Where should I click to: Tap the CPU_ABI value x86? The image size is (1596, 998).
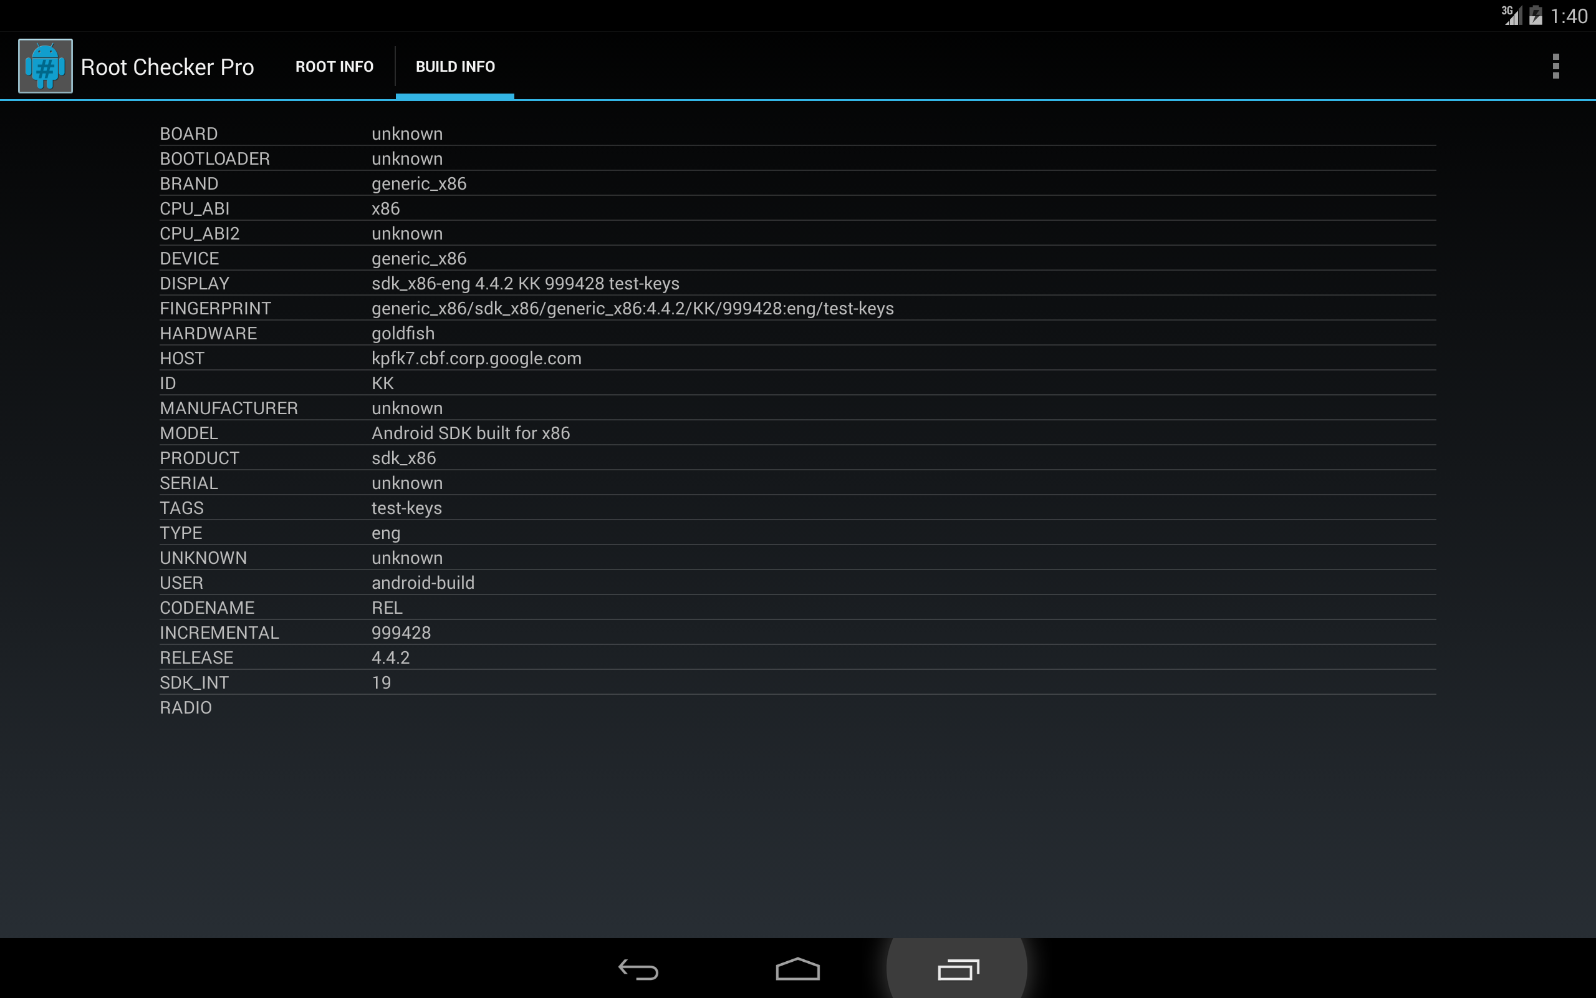point(386,209)
